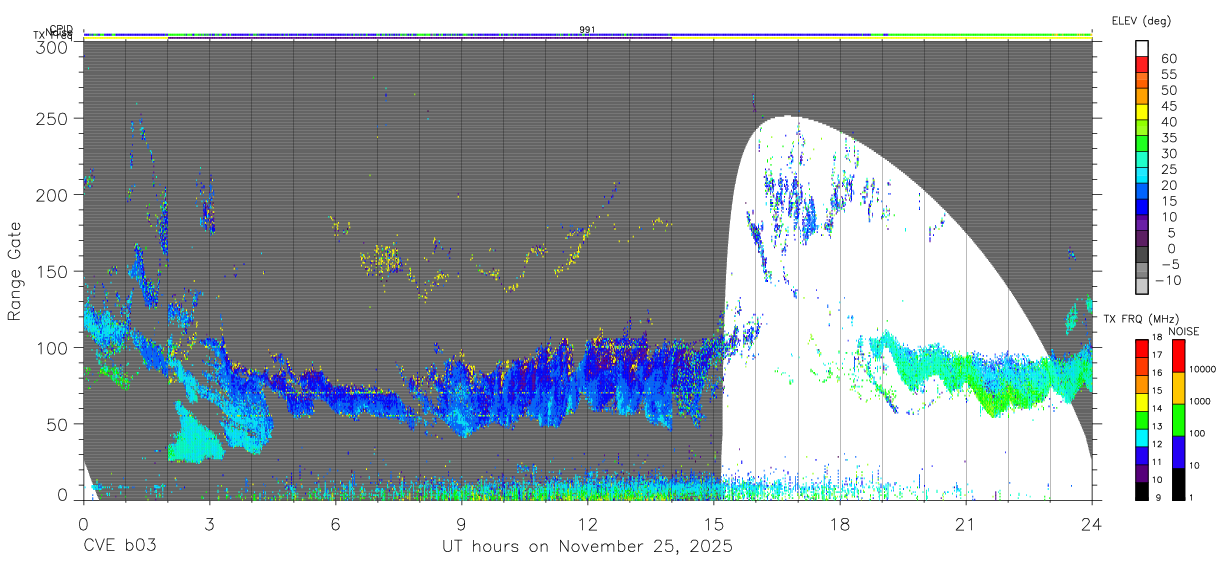1228x567 pixels.
Task: Click the '-5' label on the ELEV scale
Action: click(1169, 264)
